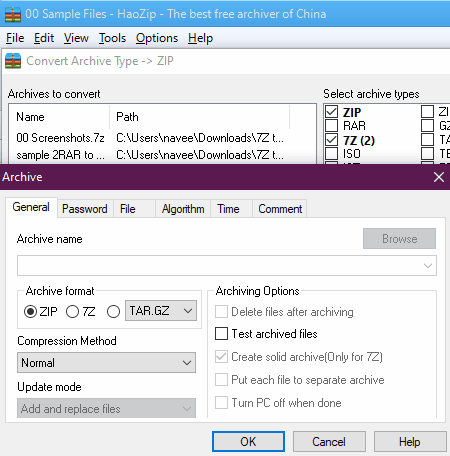Select the 7Z archive format radio button
Screen dimensions: 450x456
coord(72,312)
